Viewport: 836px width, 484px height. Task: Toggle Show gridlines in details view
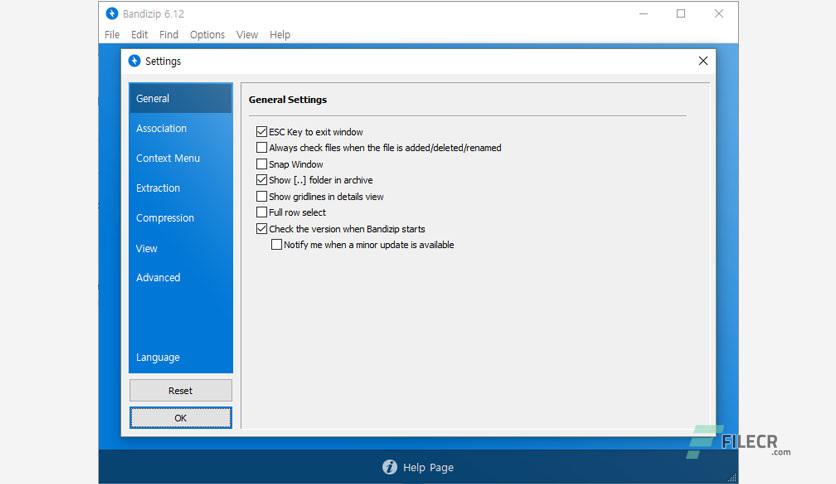click(x=261, y=196)
